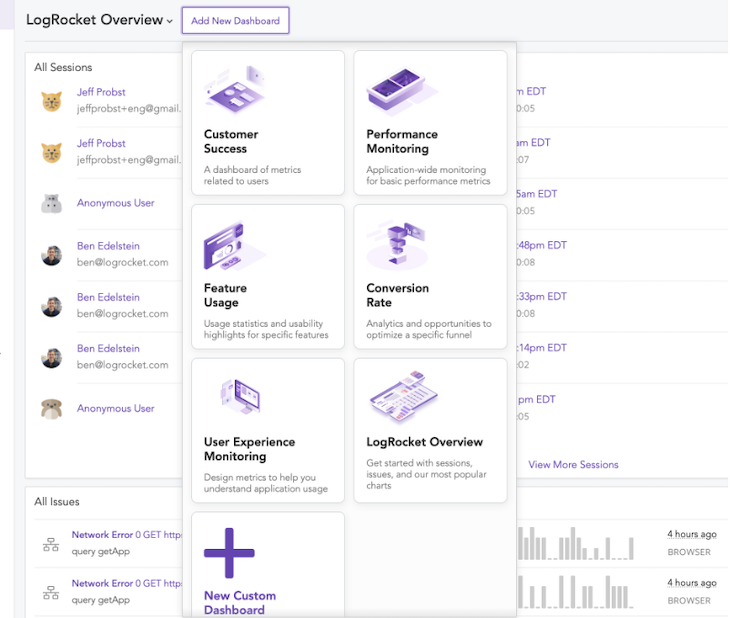Select the LogRocket Overview charts illustration
This screenshot has height=618, width=730.
coord(403,397)
